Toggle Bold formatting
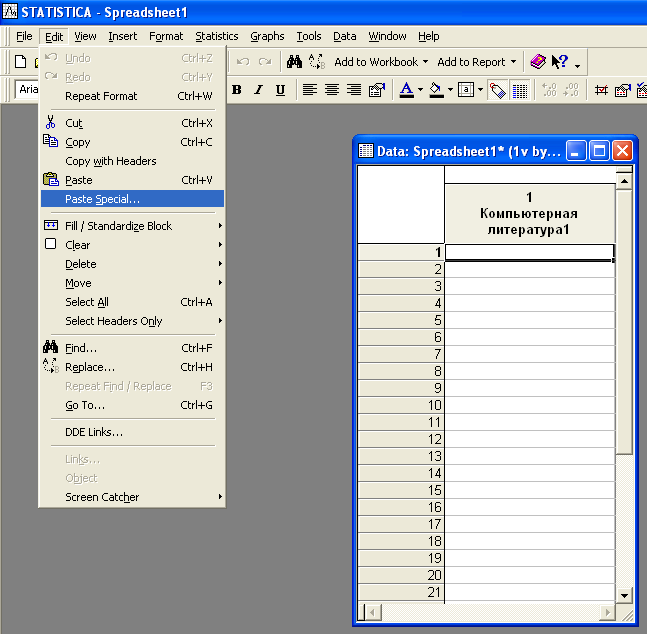 tap(237, 90)
